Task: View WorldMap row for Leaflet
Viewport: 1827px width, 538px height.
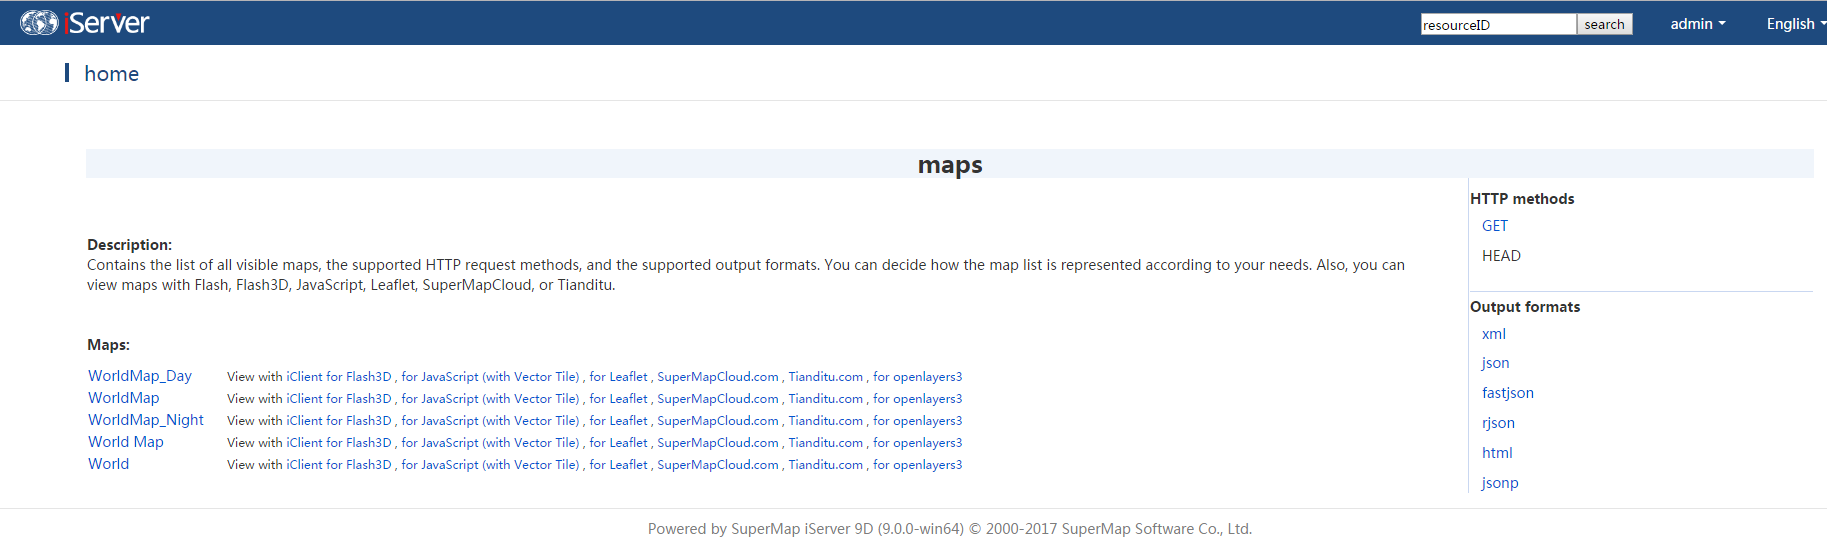Action: (618, 399)
